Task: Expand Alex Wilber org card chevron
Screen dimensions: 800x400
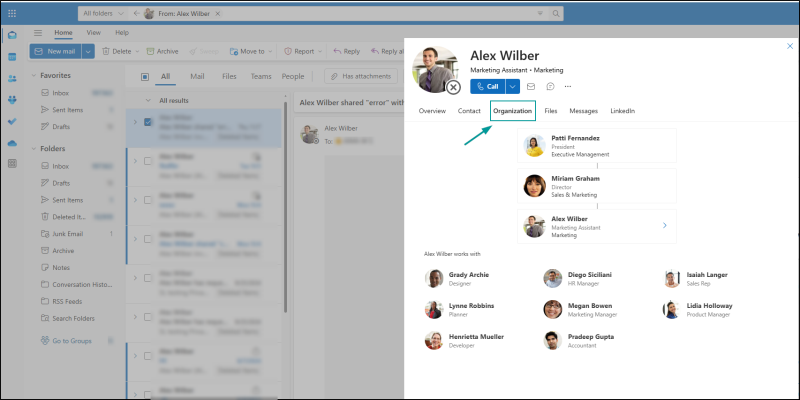Action: click(665, 225)
